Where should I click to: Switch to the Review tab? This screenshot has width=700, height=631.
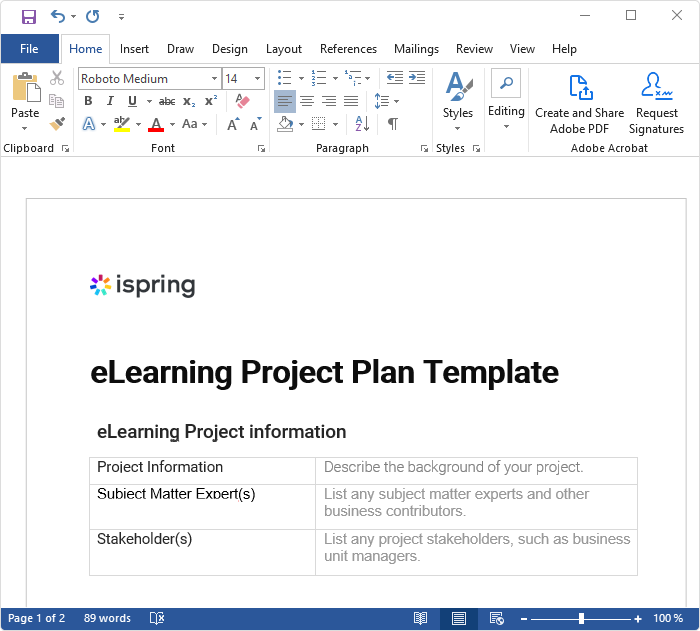click(x=474, y=49)
